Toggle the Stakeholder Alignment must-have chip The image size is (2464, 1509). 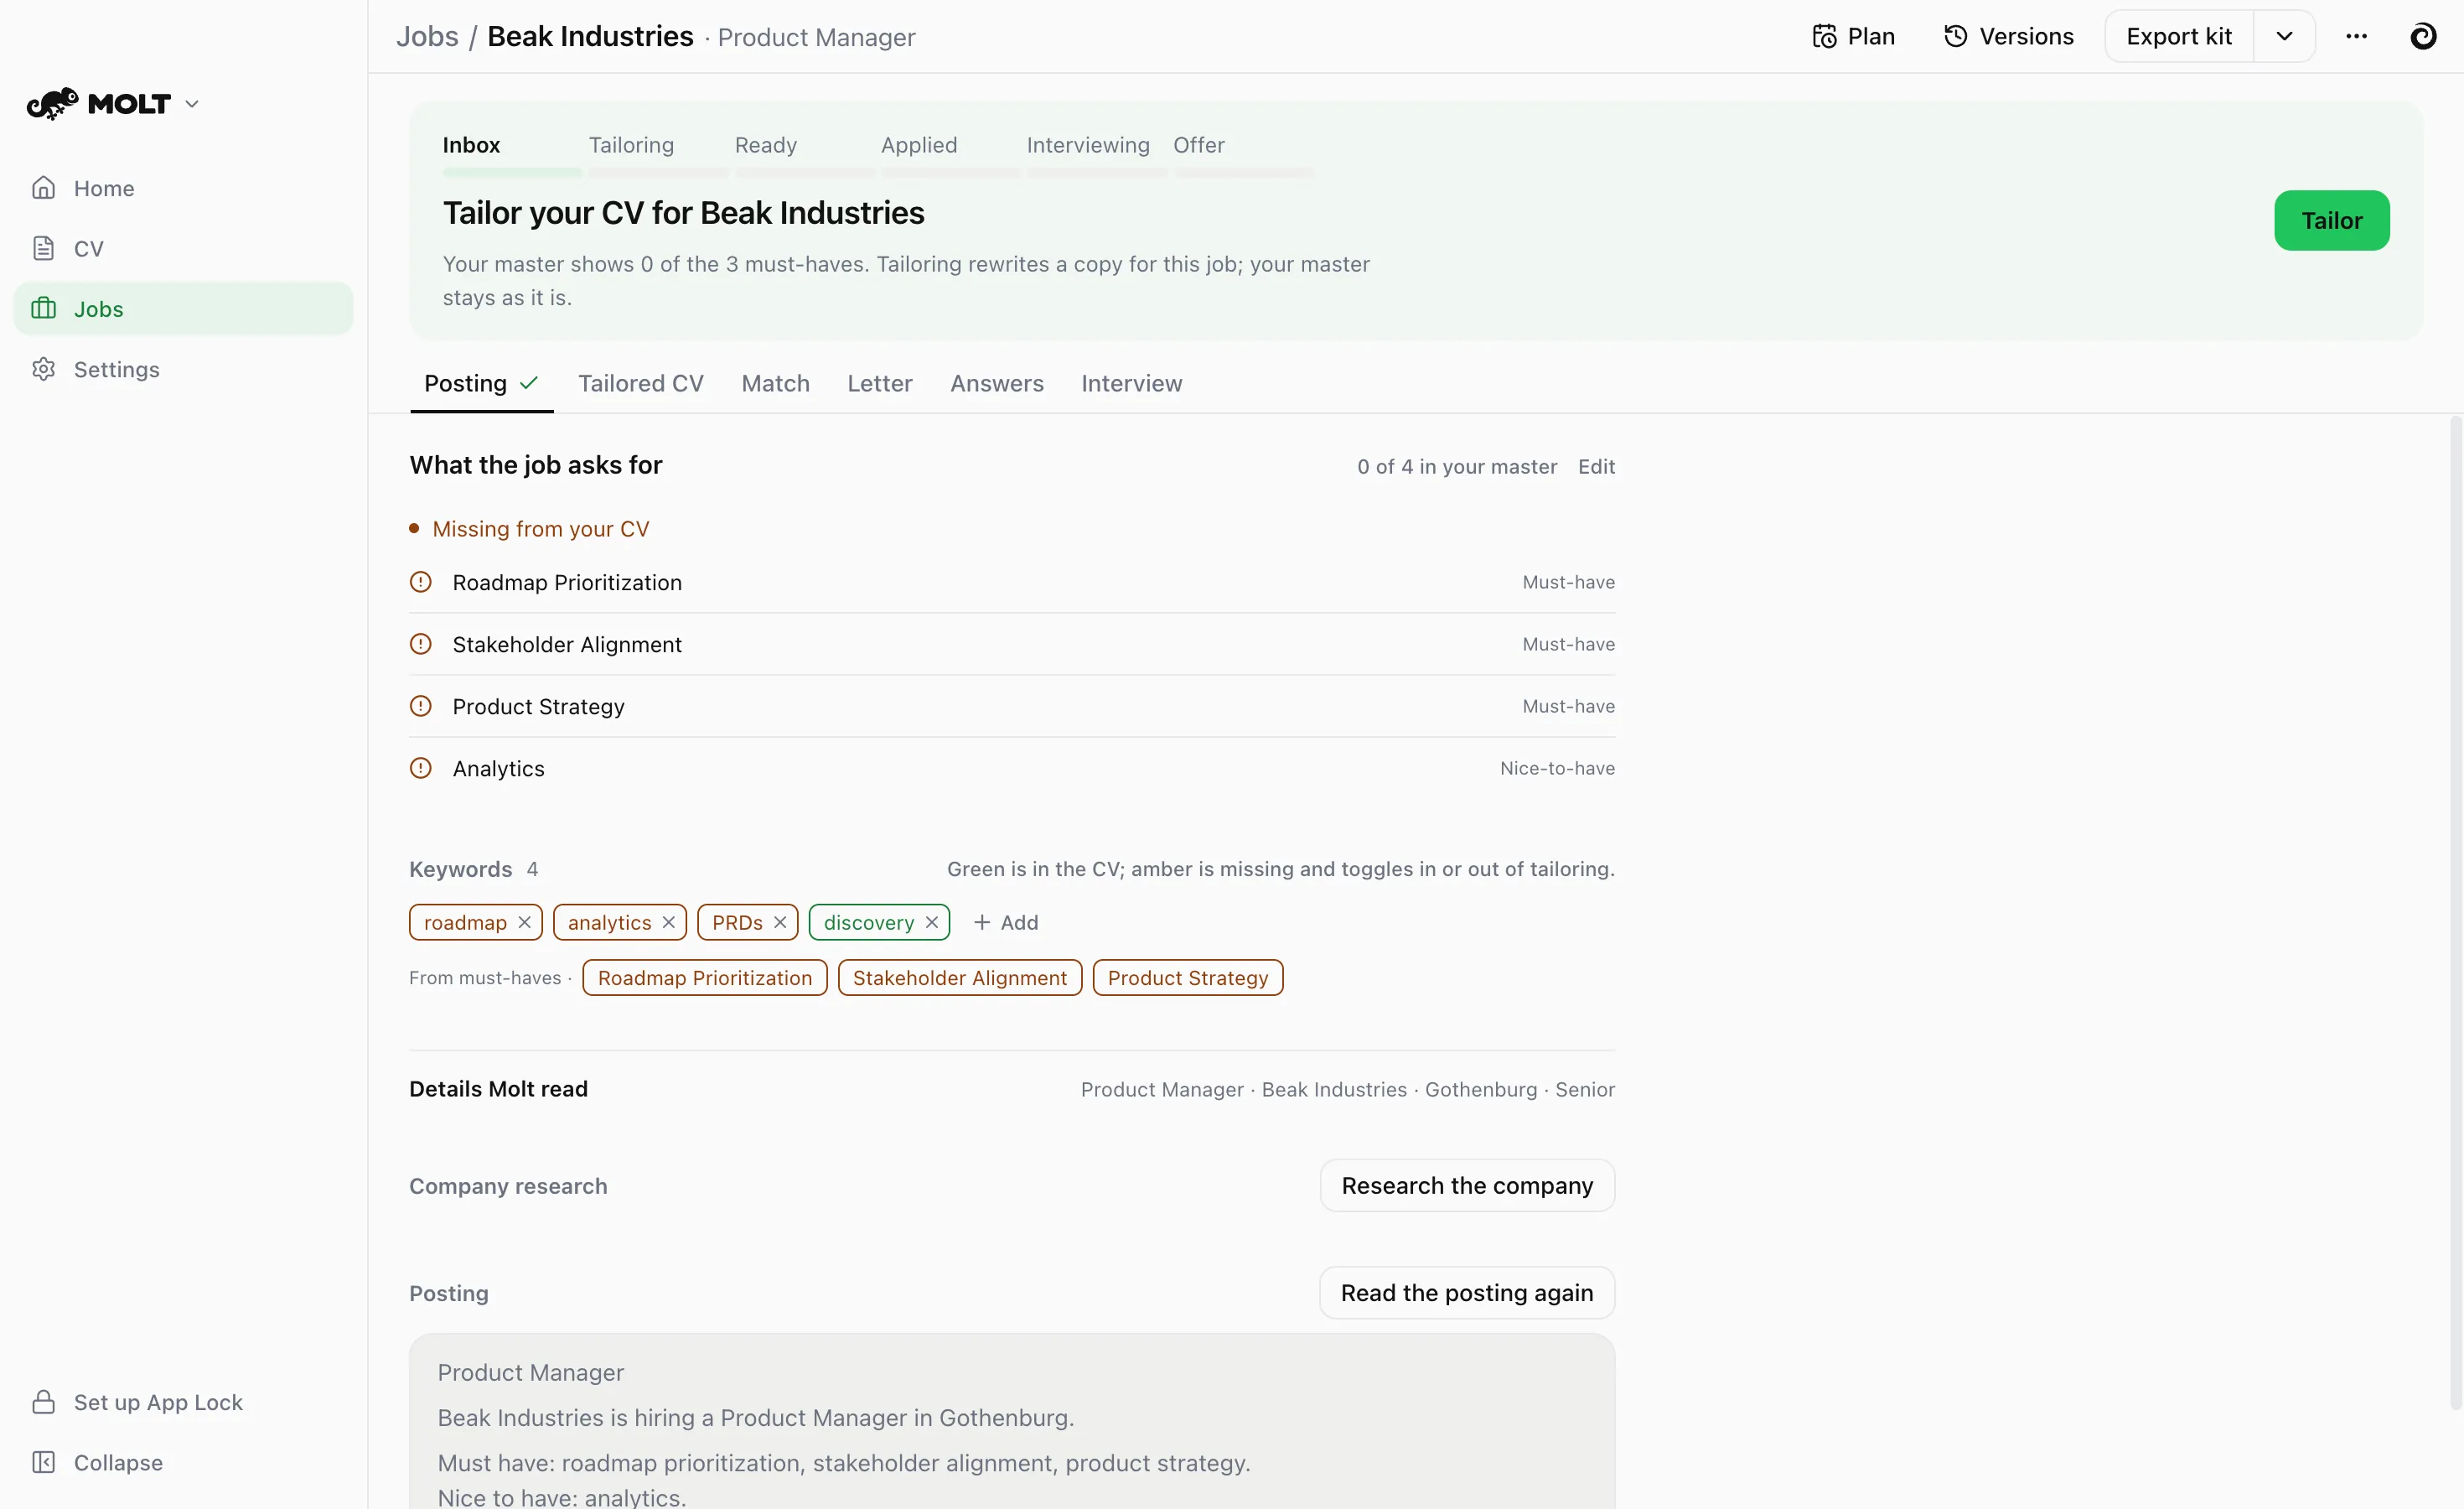point(960,977)
